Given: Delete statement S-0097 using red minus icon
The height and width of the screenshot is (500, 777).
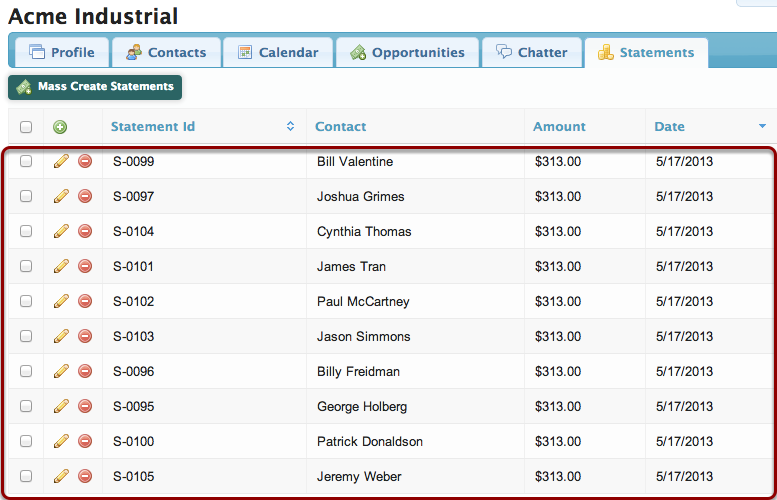Looking at the screenshot, I should point(85,196).
